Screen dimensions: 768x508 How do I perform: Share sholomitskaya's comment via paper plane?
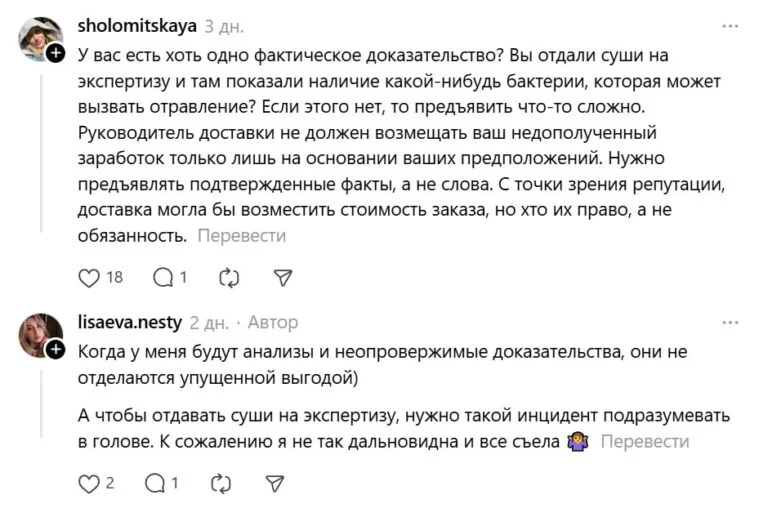(283, 277)
